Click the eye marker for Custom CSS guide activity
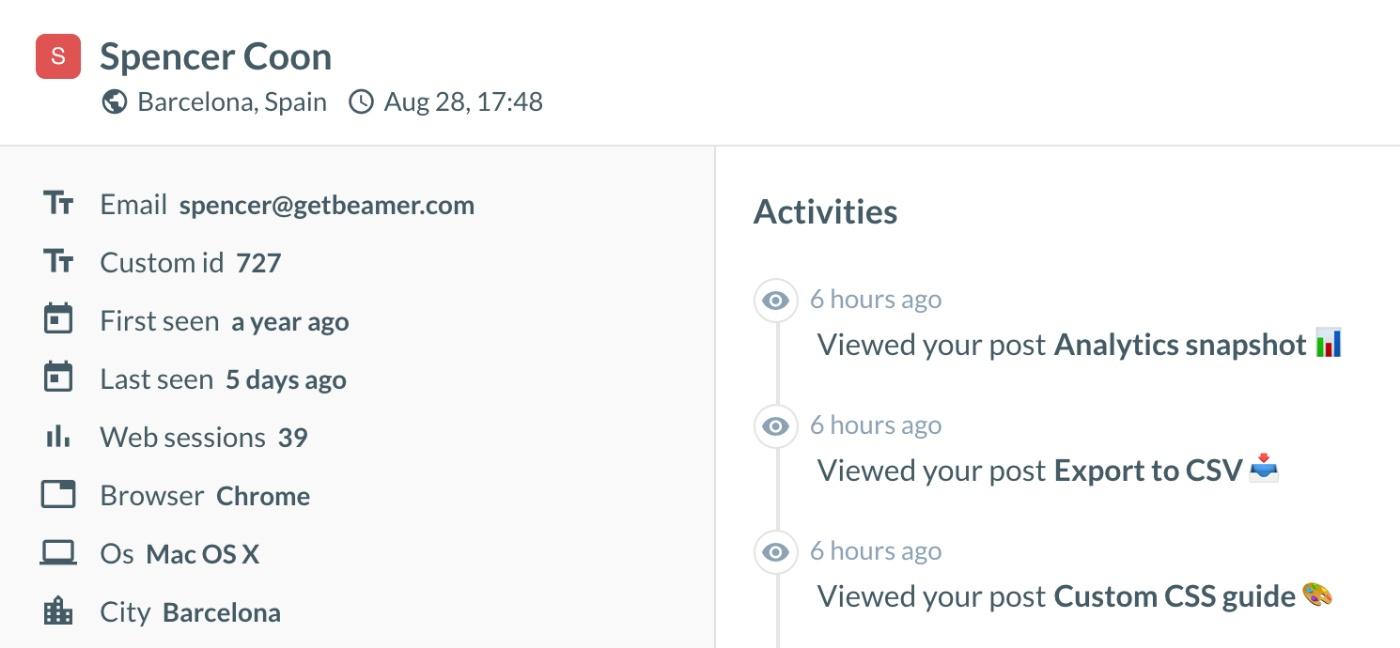The height and width of the screenshot is (648, 1400). [775, 552]
